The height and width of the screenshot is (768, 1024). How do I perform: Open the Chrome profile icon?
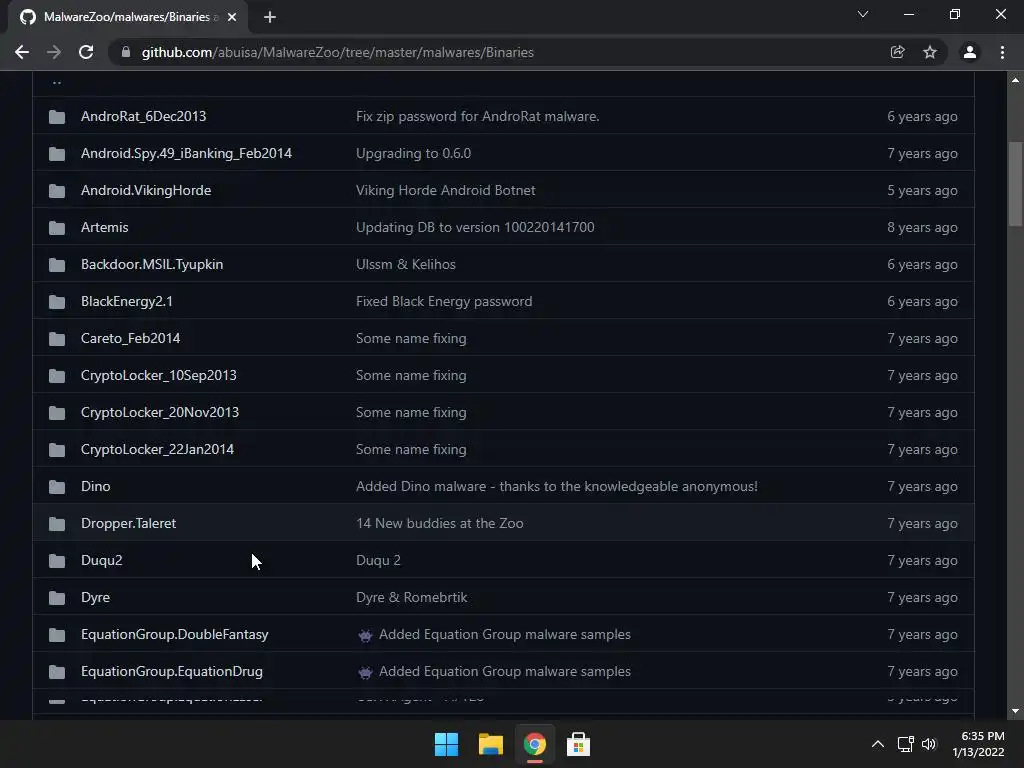click(970, 52)
